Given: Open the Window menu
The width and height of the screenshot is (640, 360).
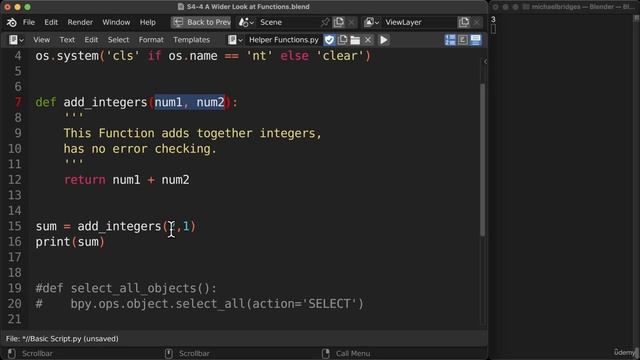Looking at the screenshot, I should (116, 22).
